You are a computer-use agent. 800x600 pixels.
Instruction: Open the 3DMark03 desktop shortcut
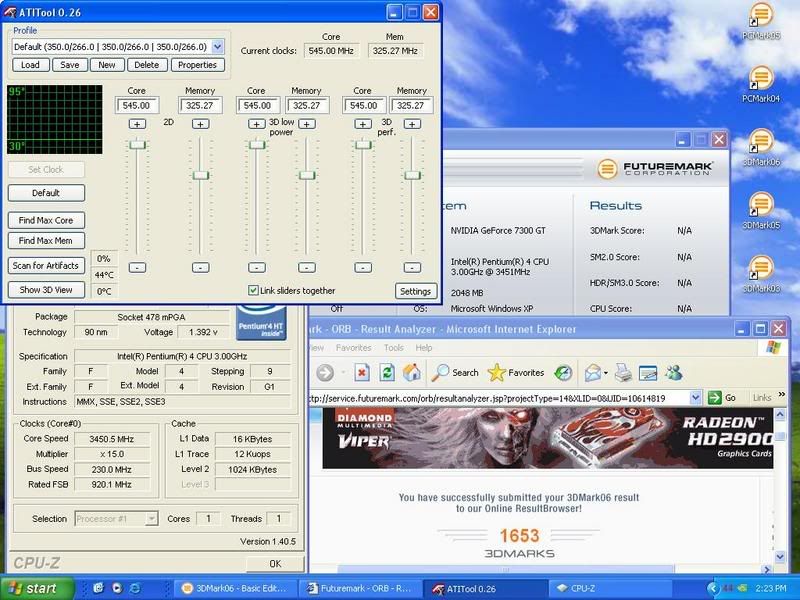[761, 274]
